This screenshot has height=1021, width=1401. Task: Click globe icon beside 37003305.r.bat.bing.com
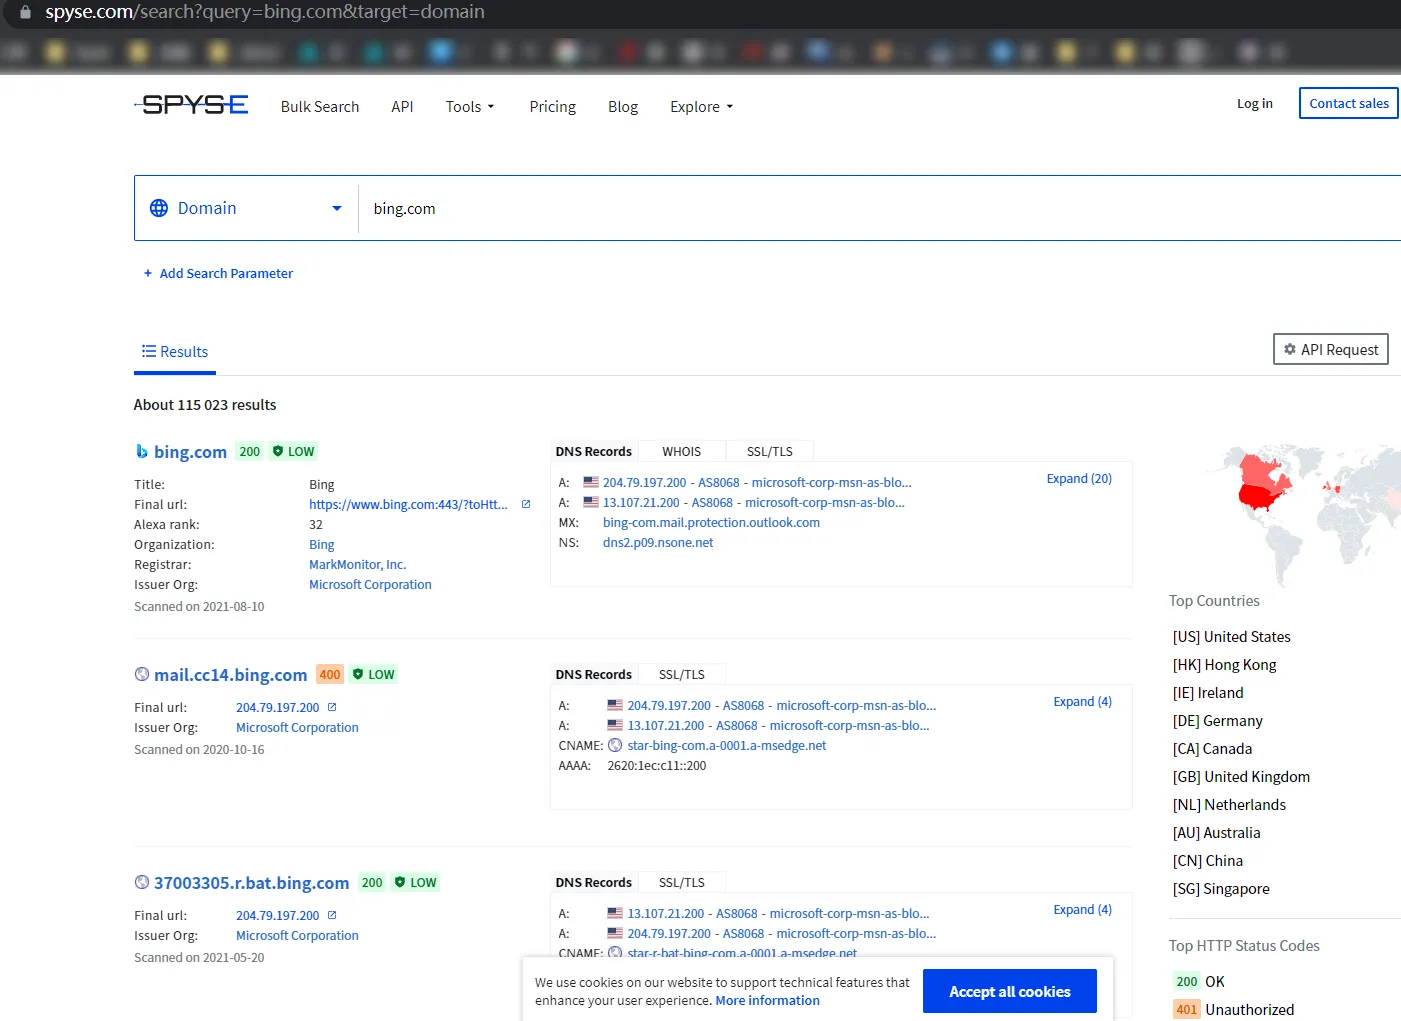coord(141,882)
